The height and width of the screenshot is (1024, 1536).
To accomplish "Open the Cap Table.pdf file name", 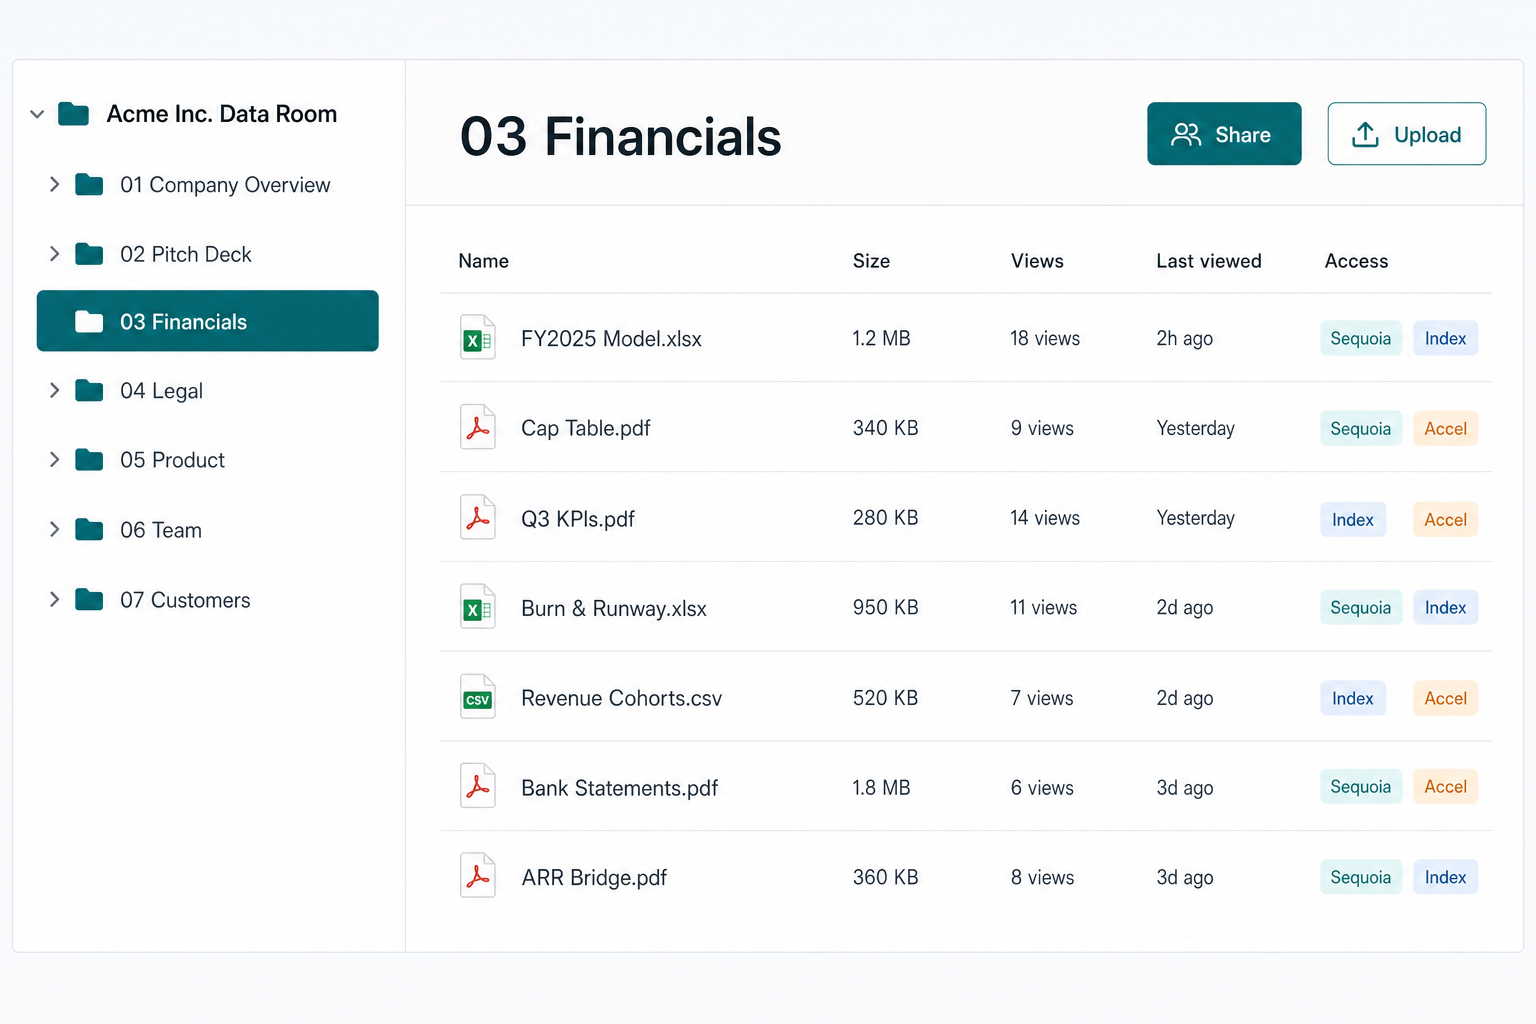I will (585, 428).
